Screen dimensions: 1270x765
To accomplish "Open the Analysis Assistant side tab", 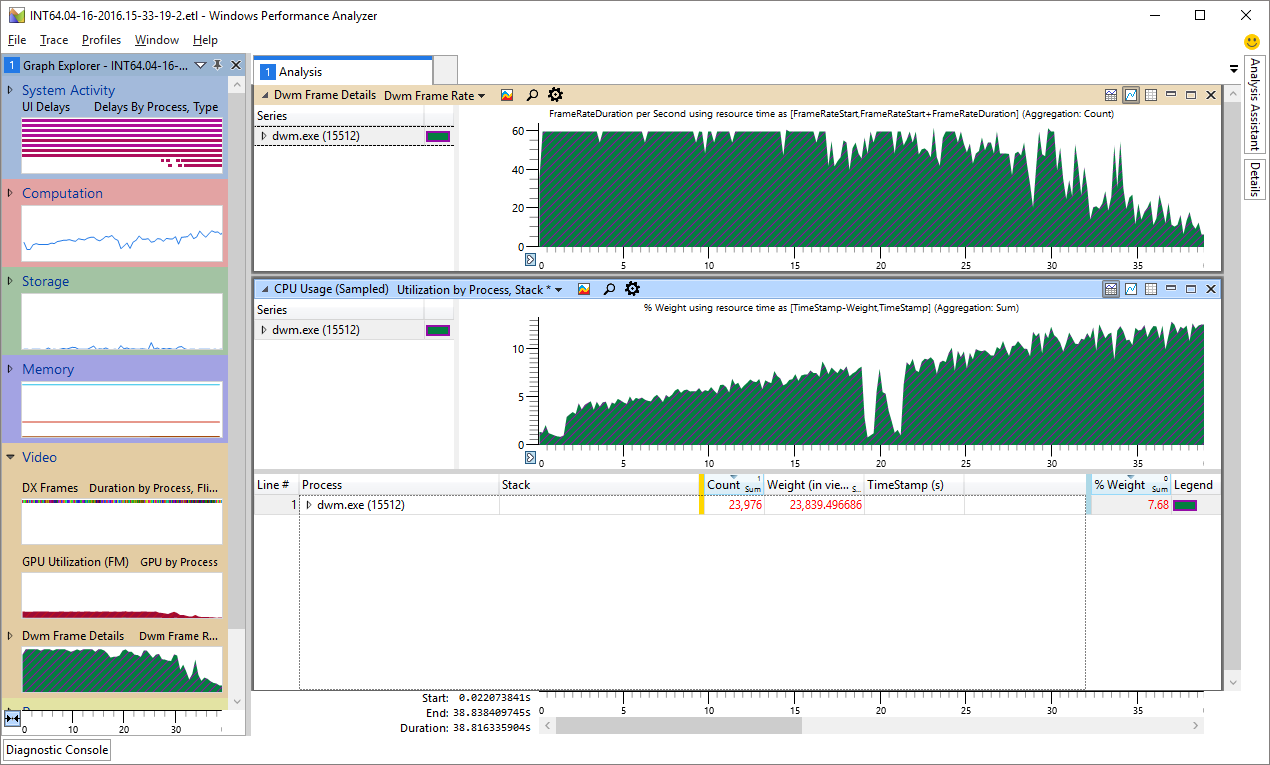I will pos(1254,104).
